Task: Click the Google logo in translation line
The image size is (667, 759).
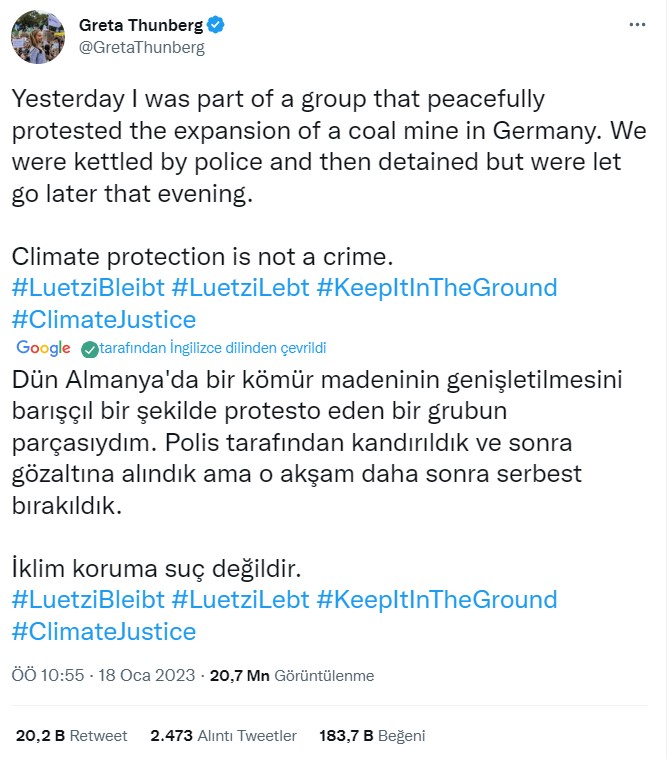Action: (x=43, y=348)
